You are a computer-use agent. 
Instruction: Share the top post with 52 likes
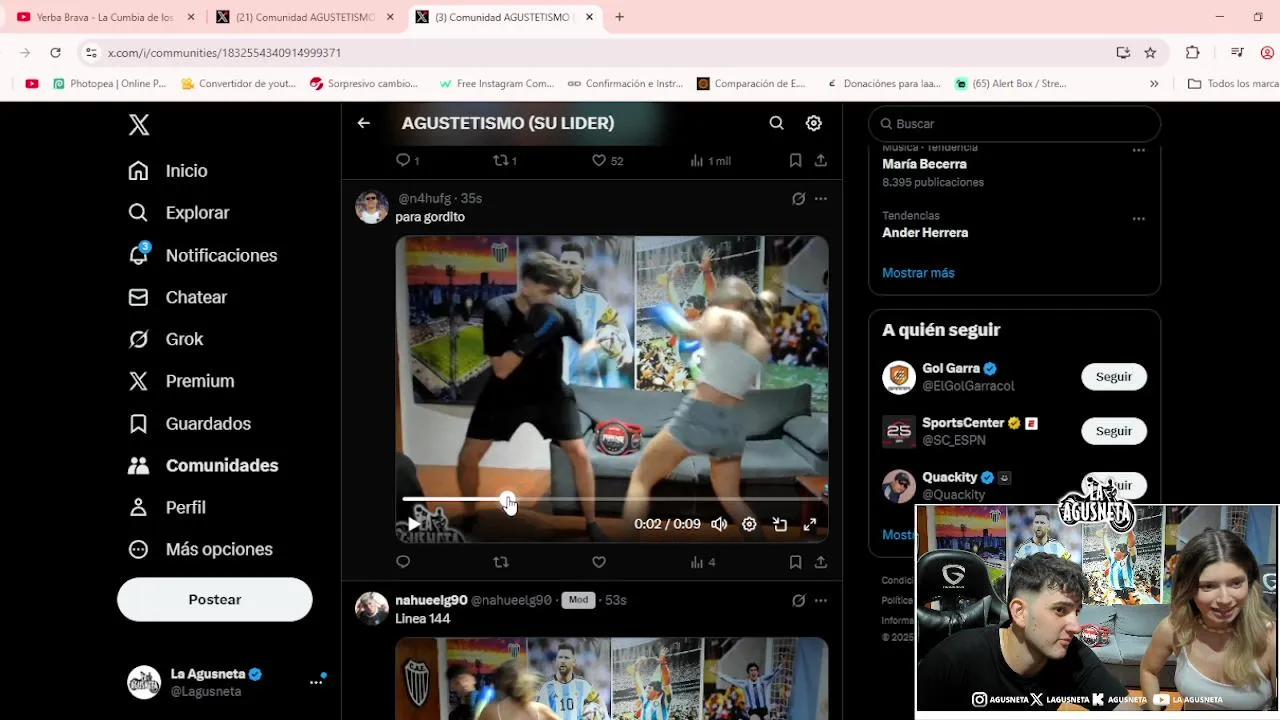click(x=821, y=160)
